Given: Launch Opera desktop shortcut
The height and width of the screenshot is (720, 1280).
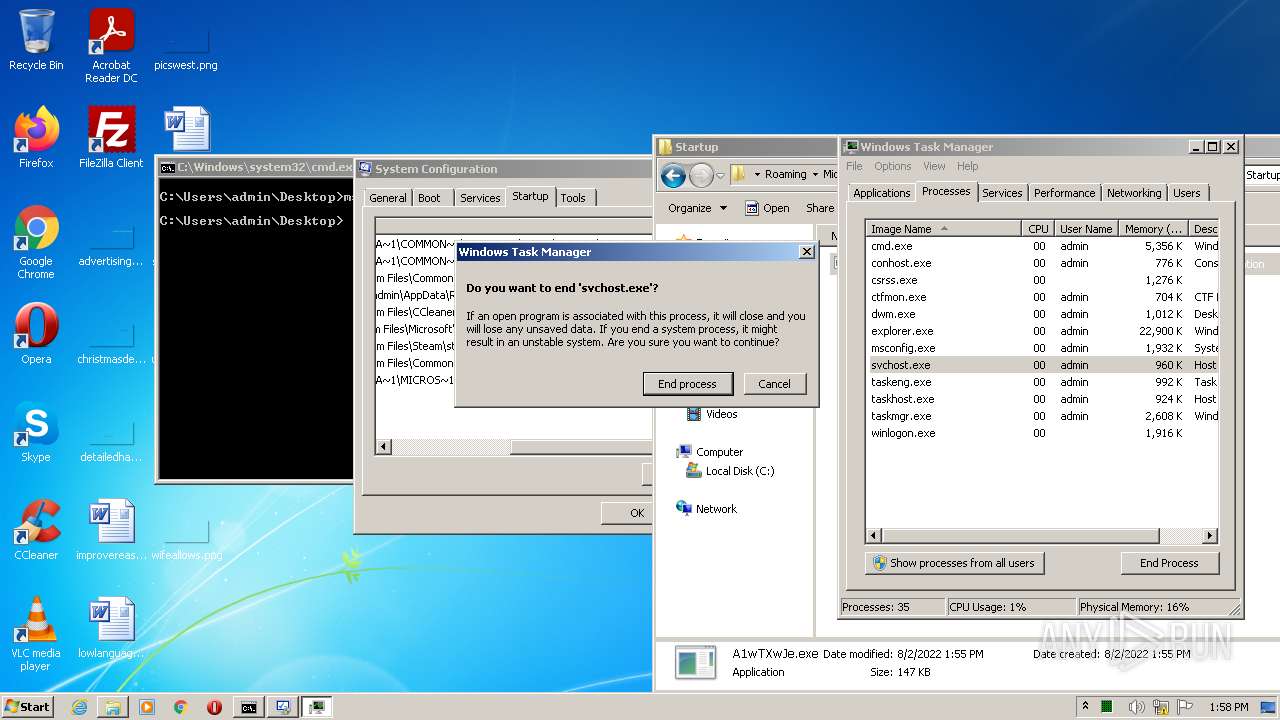Looking at the screenshot, I should click(x=36, y=334).
